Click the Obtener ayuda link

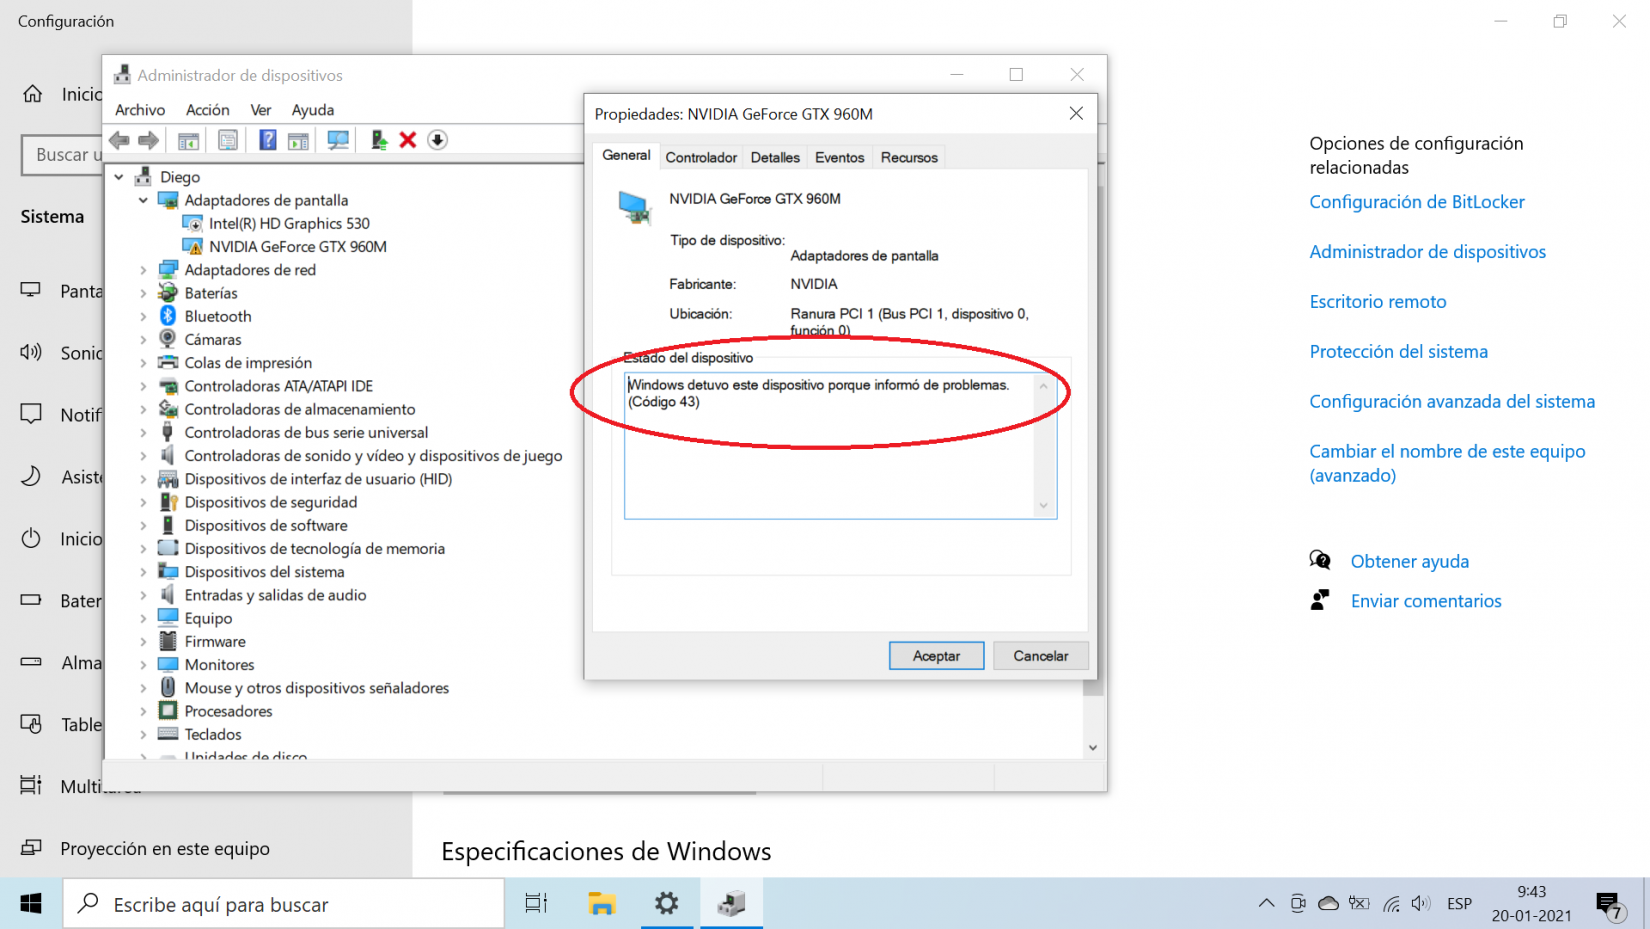pyautogui.click(x=1410, y=562)
